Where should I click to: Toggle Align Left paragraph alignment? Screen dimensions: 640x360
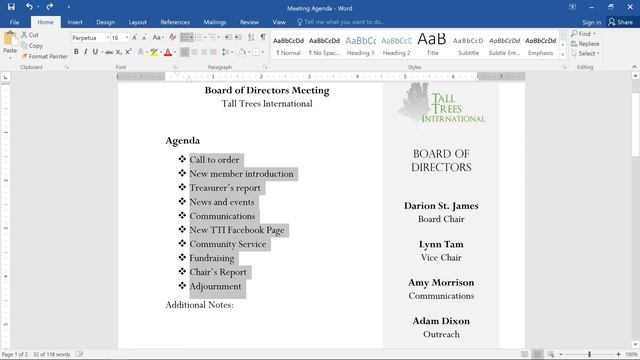[184, 52]
